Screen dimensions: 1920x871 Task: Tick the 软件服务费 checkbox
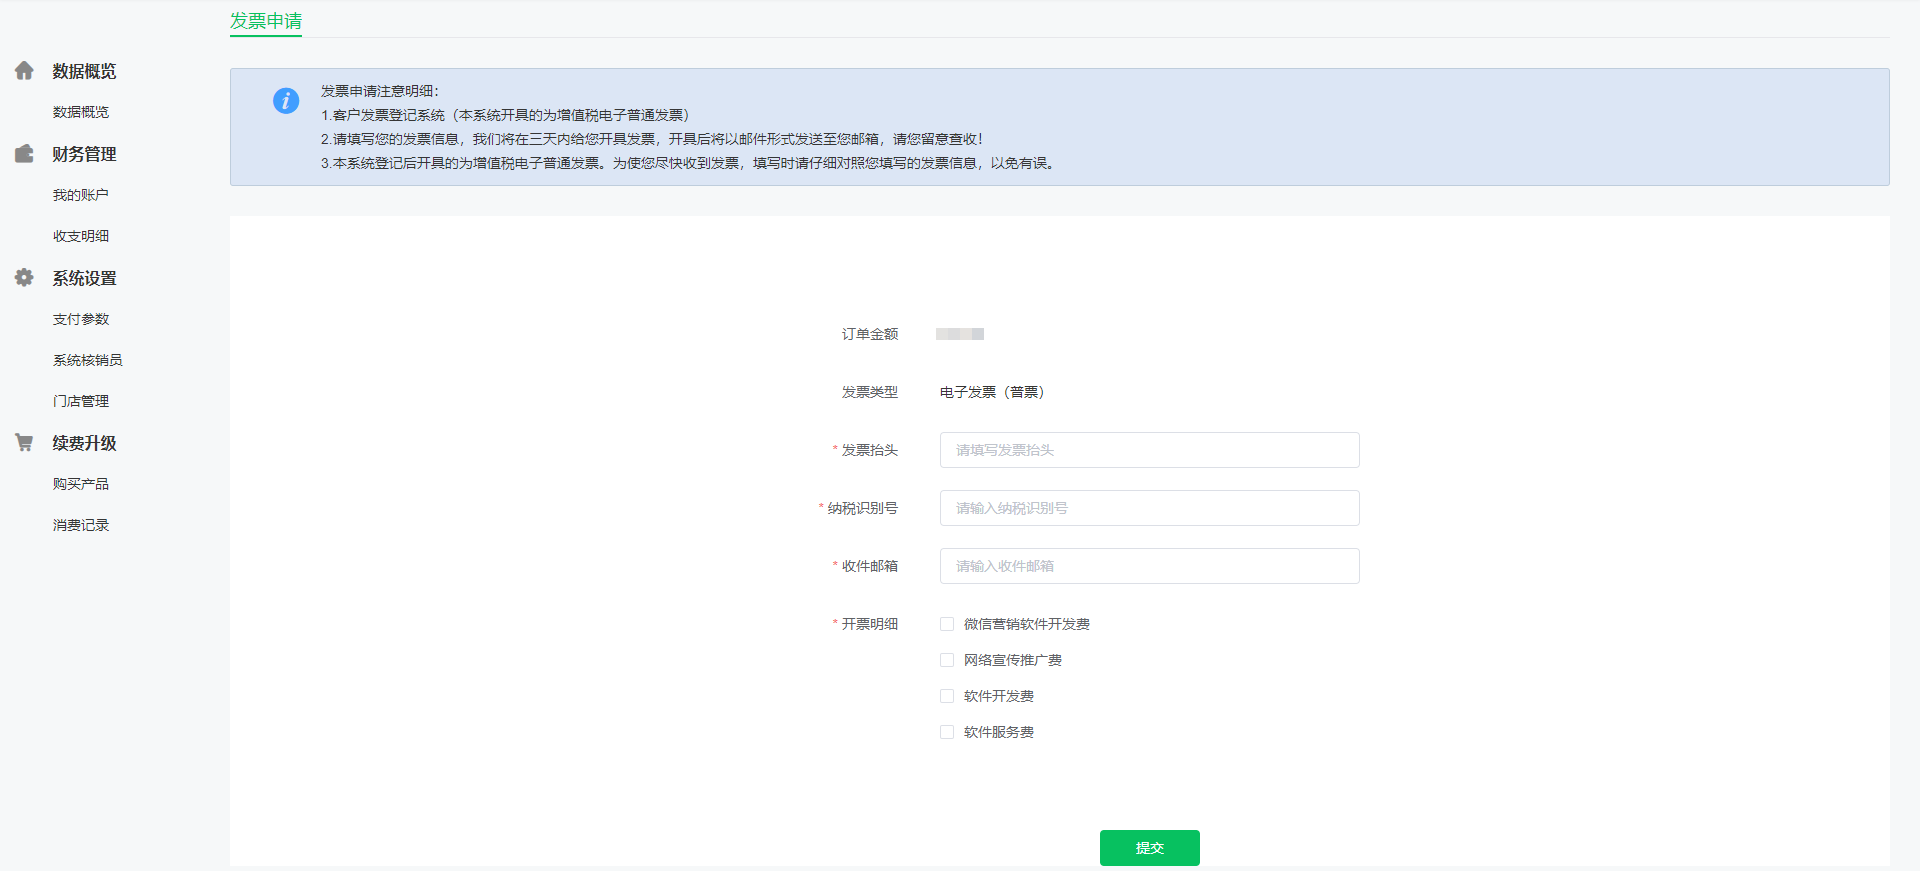click(x=947, y=732)
